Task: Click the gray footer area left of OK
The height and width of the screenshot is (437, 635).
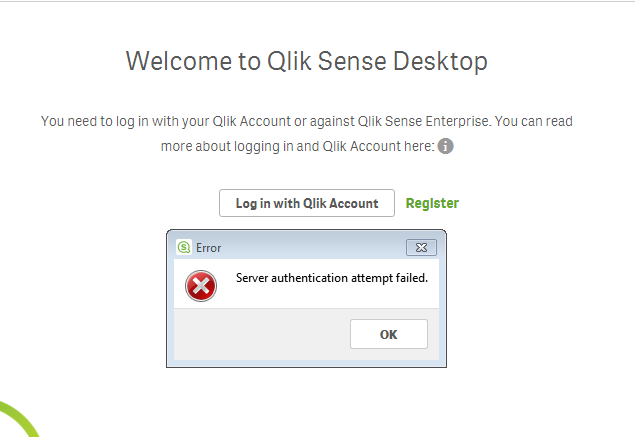Action: [x=260, y=334]
